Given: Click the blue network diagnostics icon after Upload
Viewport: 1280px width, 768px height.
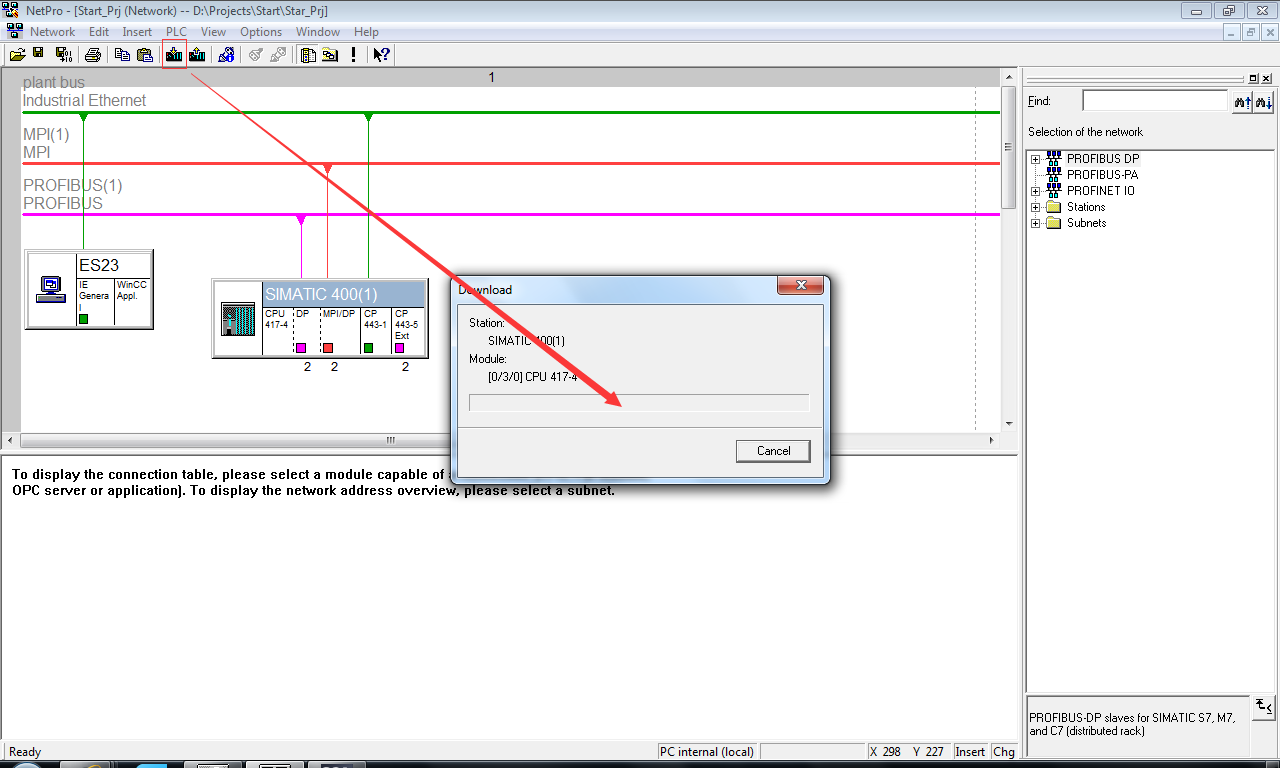Looking at the screenshot, I should pyautogui.click(x=226, y=54).
